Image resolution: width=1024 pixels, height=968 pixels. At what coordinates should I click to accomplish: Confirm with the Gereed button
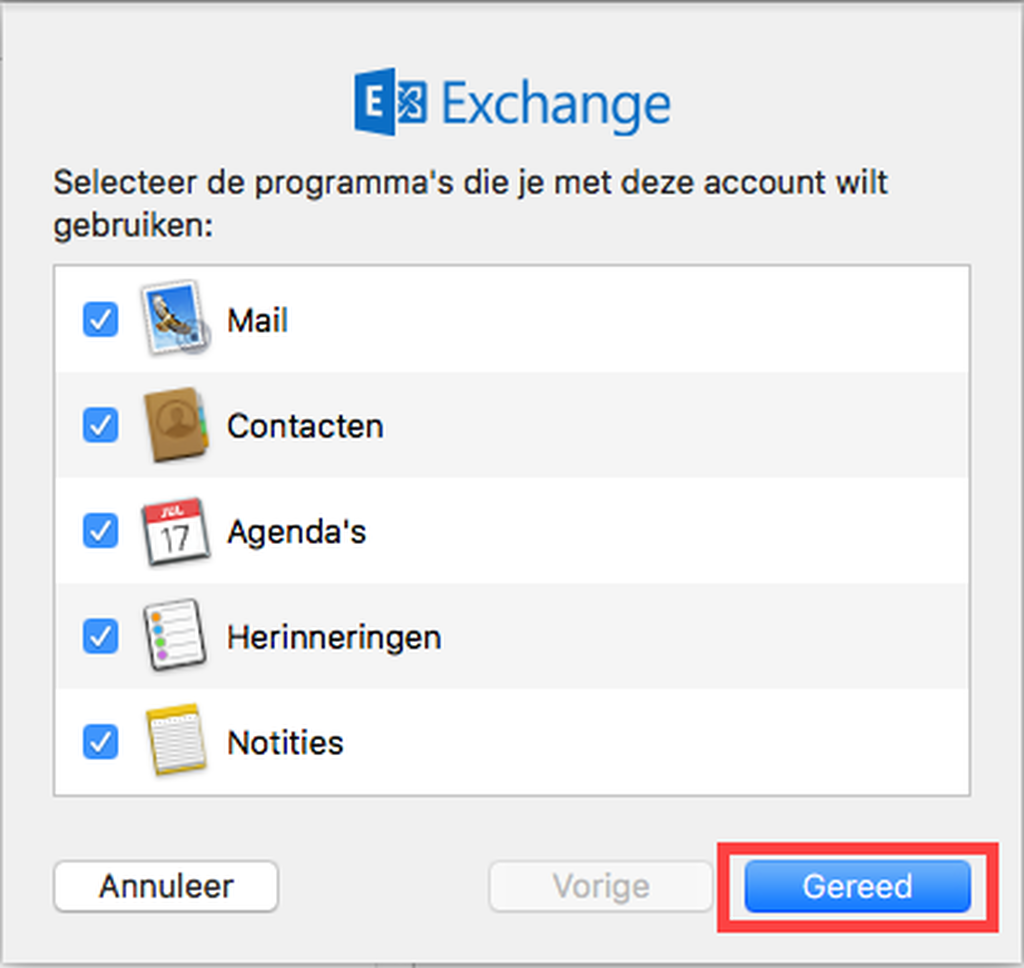[857, 886]
